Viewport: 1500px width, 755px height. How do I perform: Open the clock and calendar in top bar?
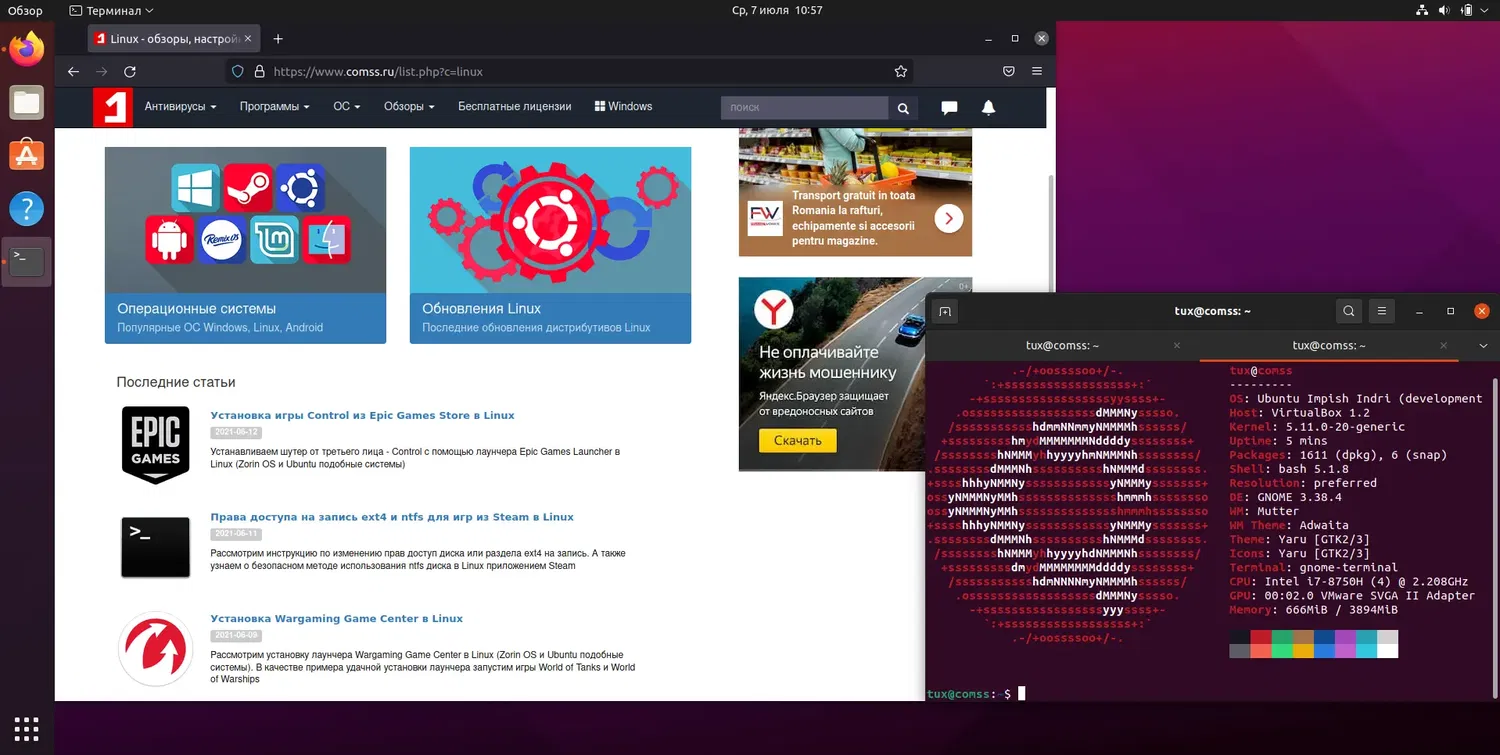coord(777,11)
